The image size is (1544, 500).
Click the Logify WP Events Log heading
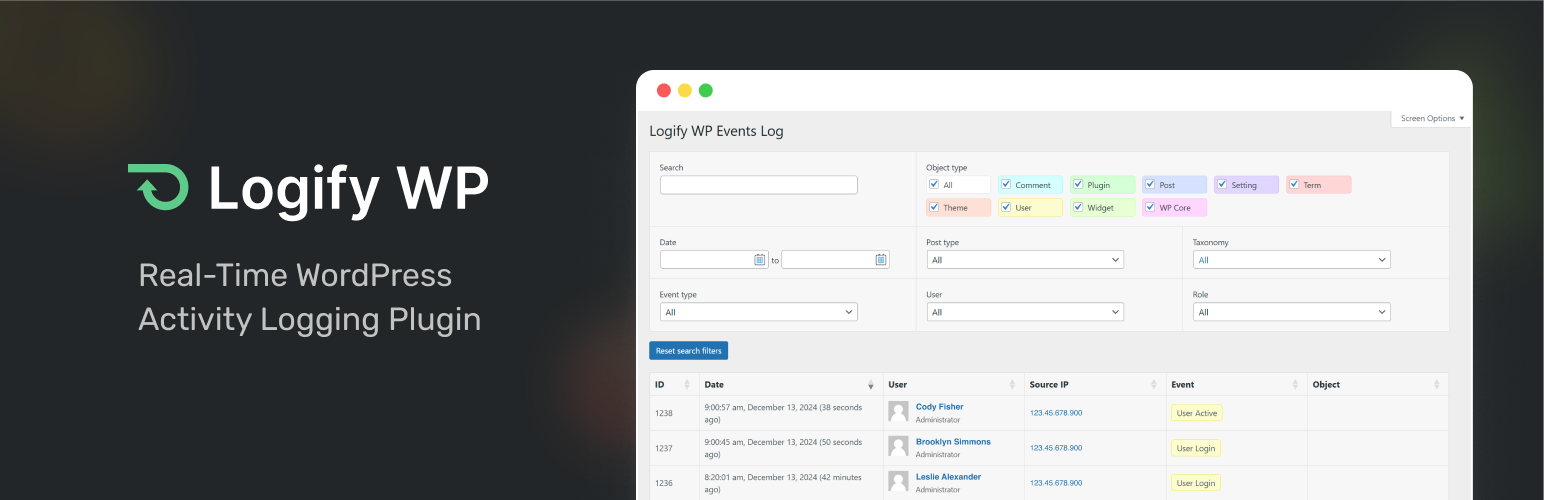(717, 131)
